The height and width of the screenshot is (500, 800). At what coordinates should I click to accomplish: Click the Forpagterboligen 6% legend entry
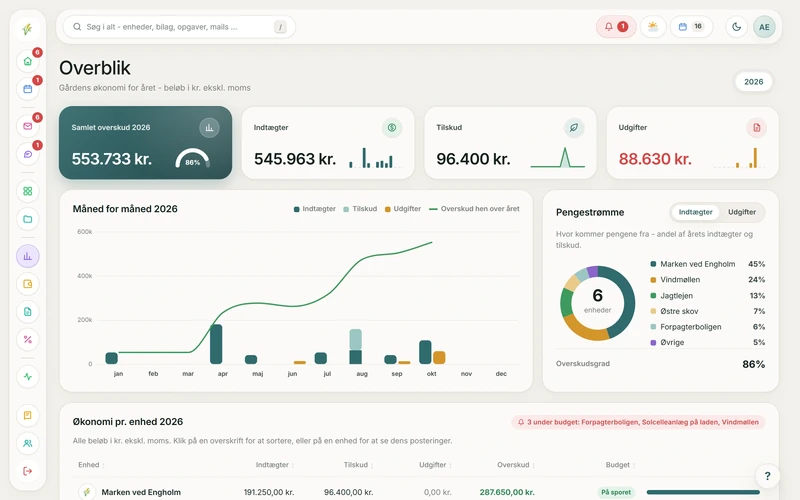pos(708,327)
